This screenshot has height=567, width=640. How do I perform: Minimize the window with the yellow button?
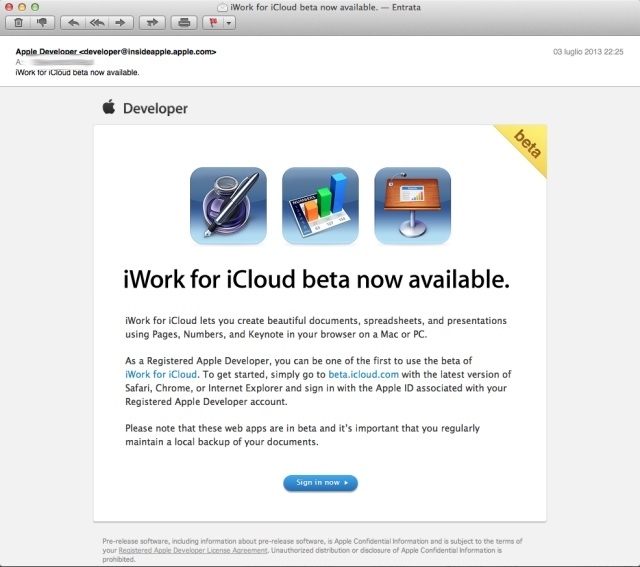tap(22, 7)
